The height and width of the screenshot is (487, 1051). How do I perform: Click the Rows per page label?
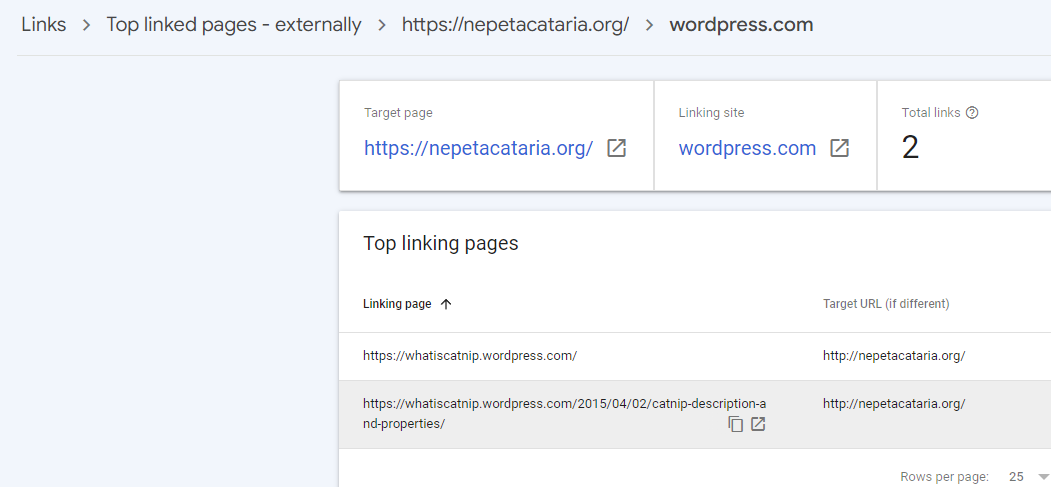(x=944, y=477)
